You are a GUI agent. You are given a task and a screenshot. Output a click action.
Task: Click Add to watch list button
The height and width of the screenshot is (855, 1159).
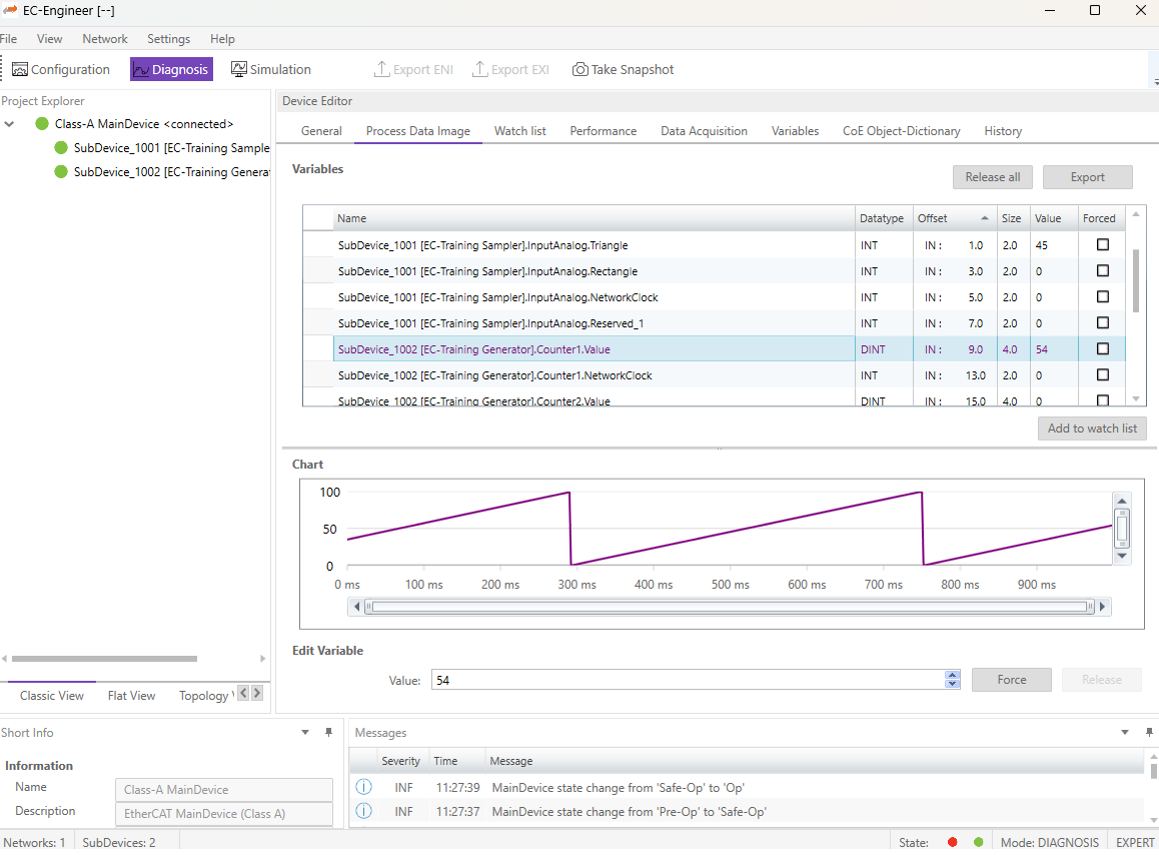pyautogui.click(x=1092, y=428)
